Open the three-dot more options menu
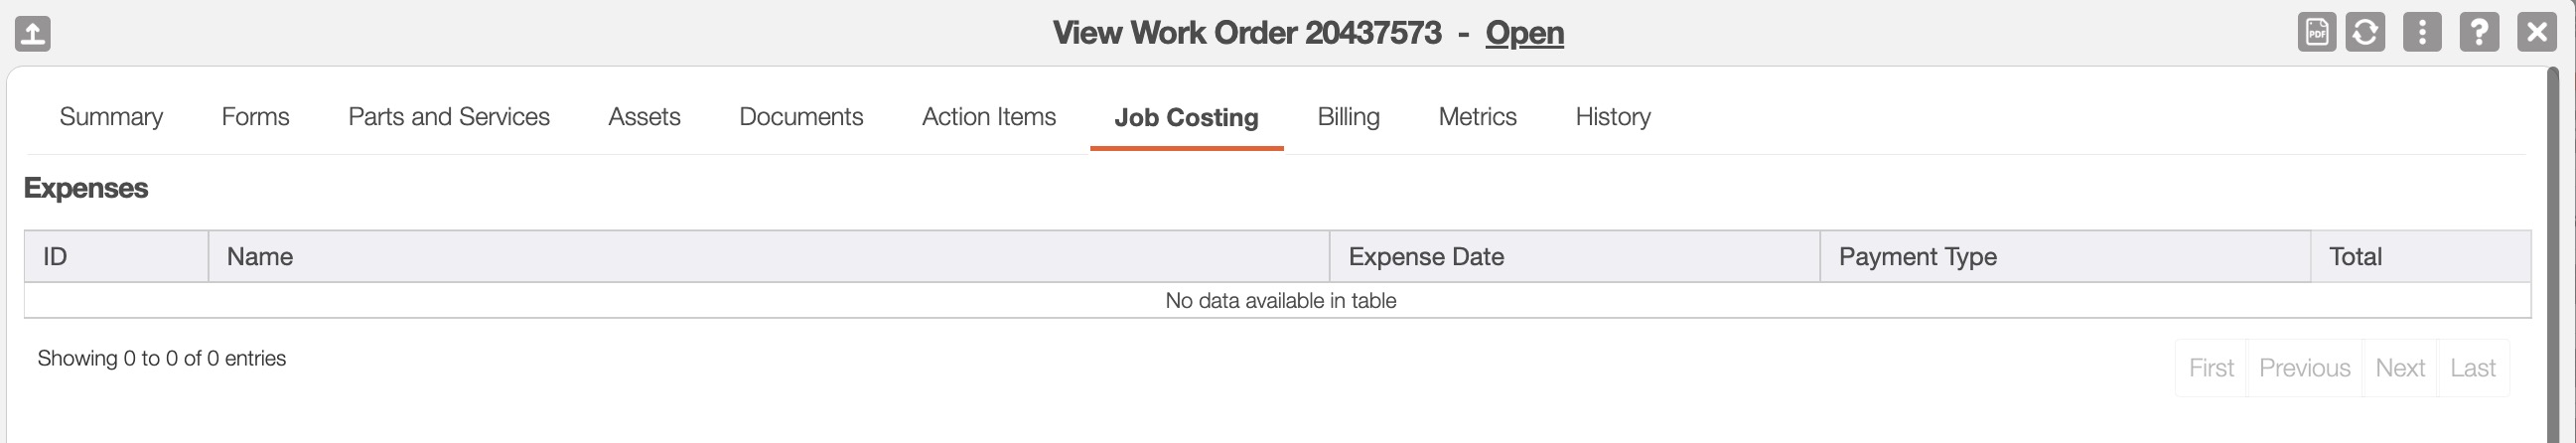This screenshot has height=443, width=2576. [x=2421, y=33]
